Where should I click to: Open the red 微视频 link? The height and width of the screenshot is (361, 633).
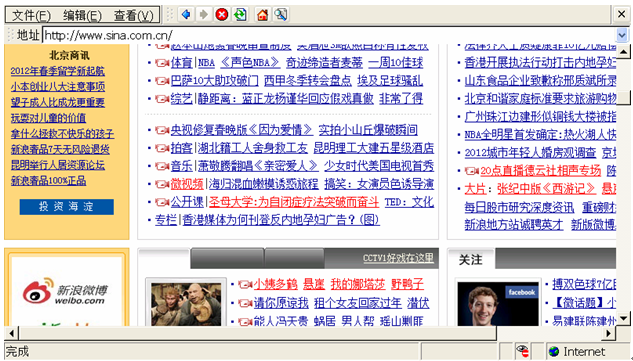pos(187,184)
